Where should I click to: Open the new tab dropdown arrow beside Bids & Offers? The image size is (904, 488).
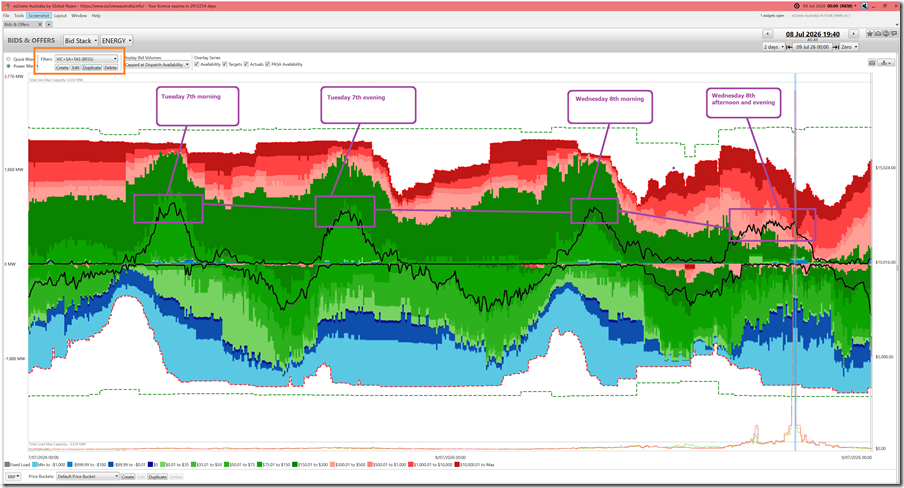[49, 24]
